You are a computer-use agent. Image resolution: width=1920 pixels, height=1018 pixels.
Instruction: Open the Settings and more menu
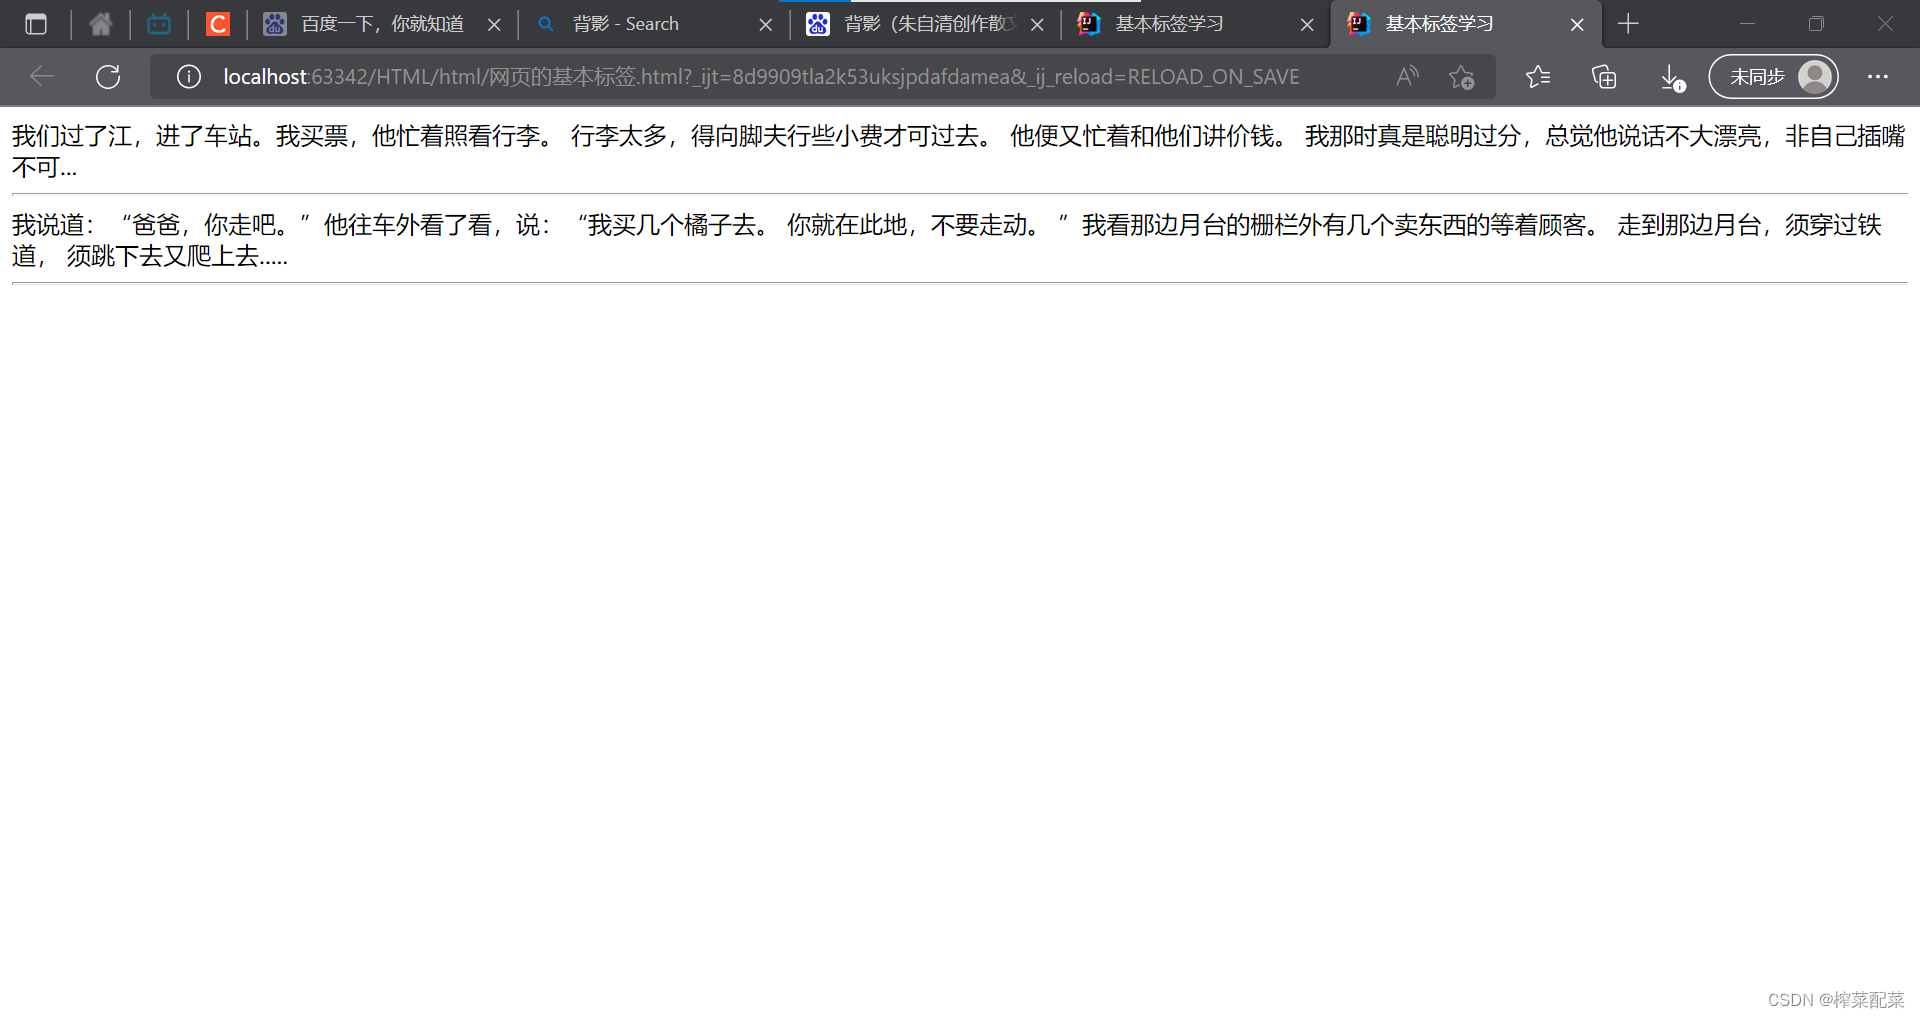(1878, 77)
